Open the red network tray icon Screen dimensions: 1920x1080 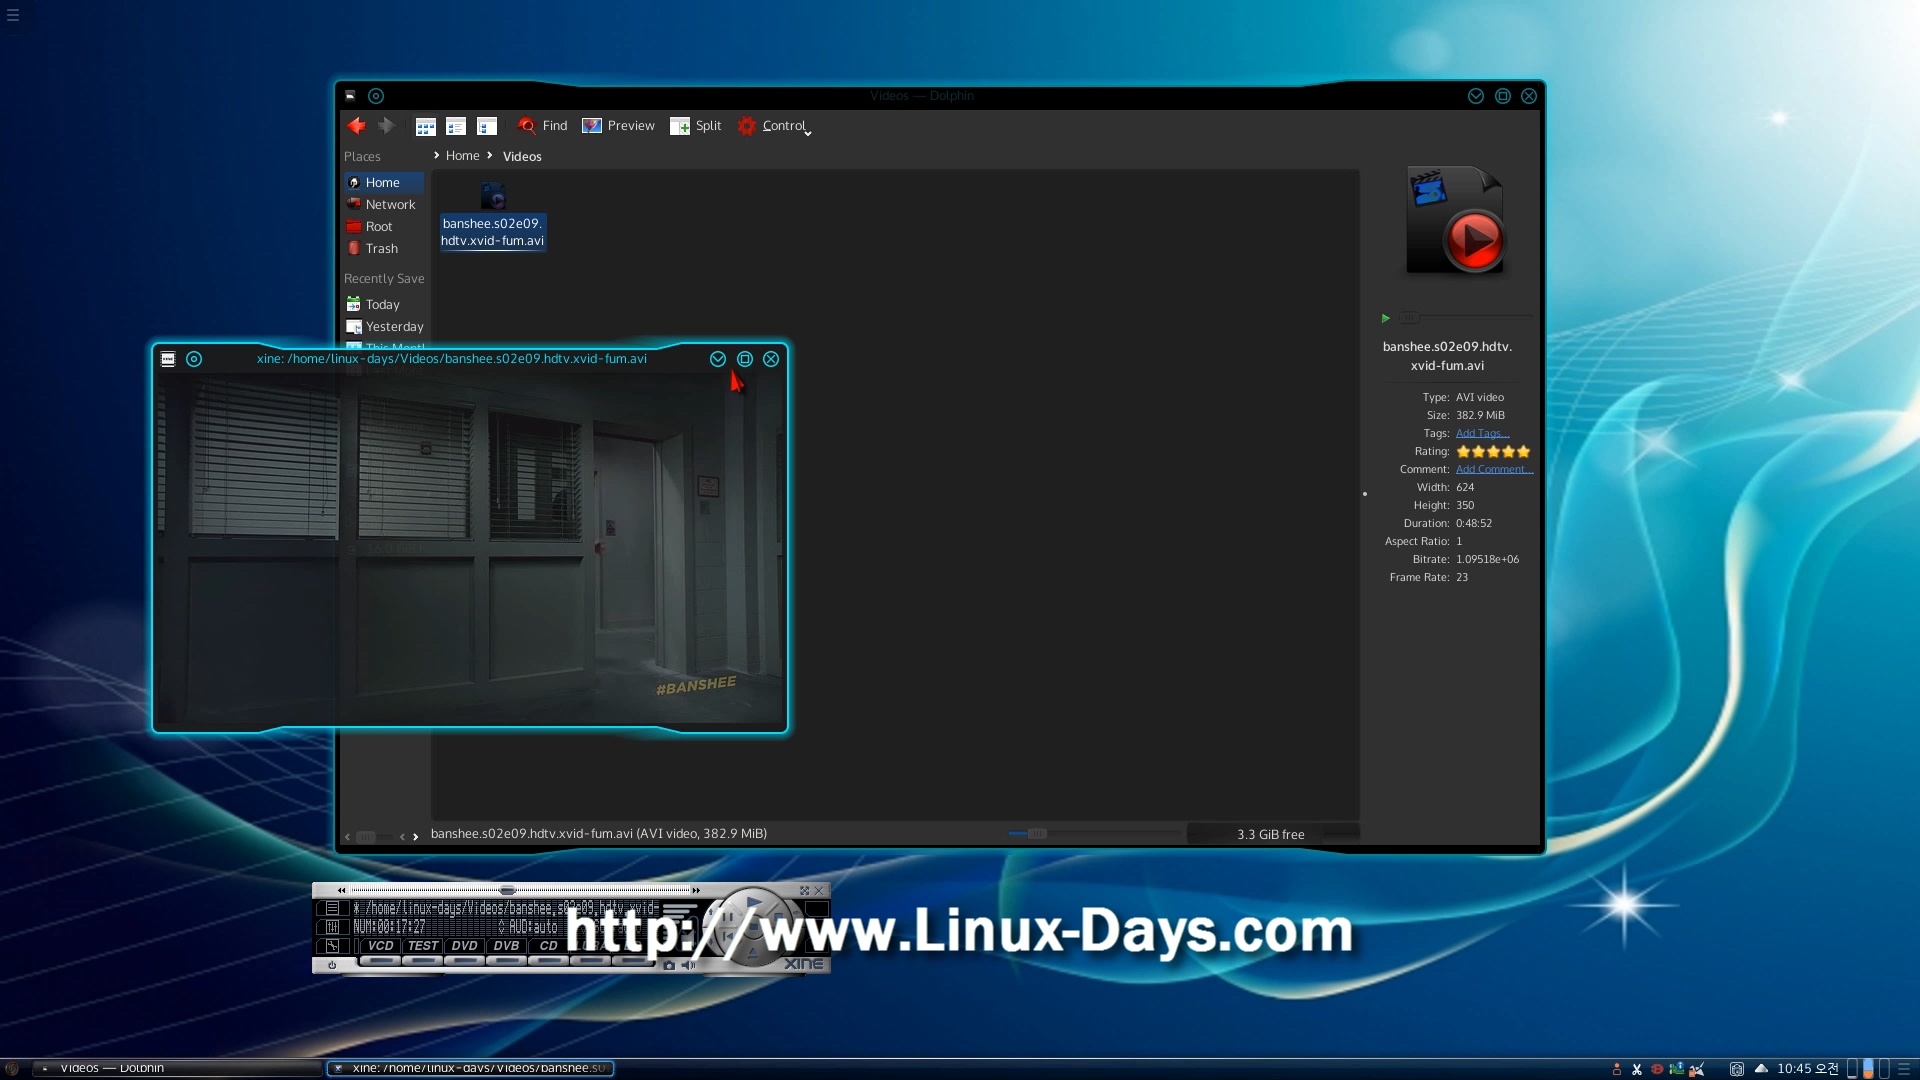coord(1657,1069)
